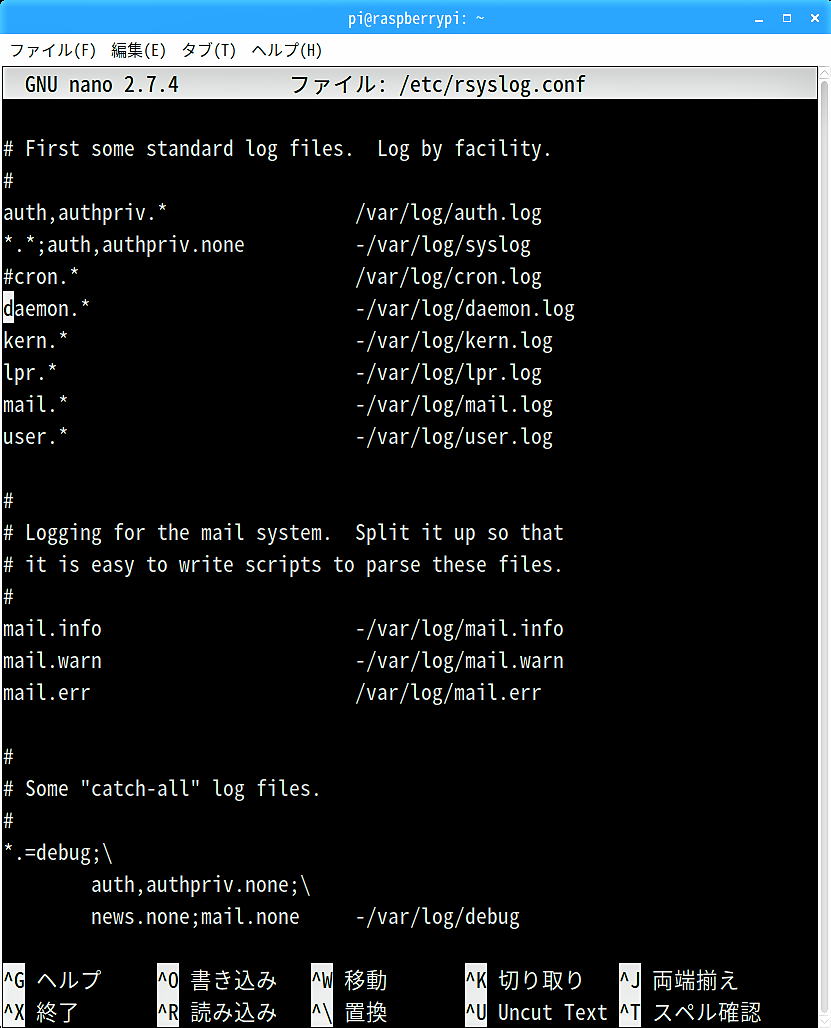Click the ^T スペル確認 shortcut
831x1028 pixels.
[690, 1012]
